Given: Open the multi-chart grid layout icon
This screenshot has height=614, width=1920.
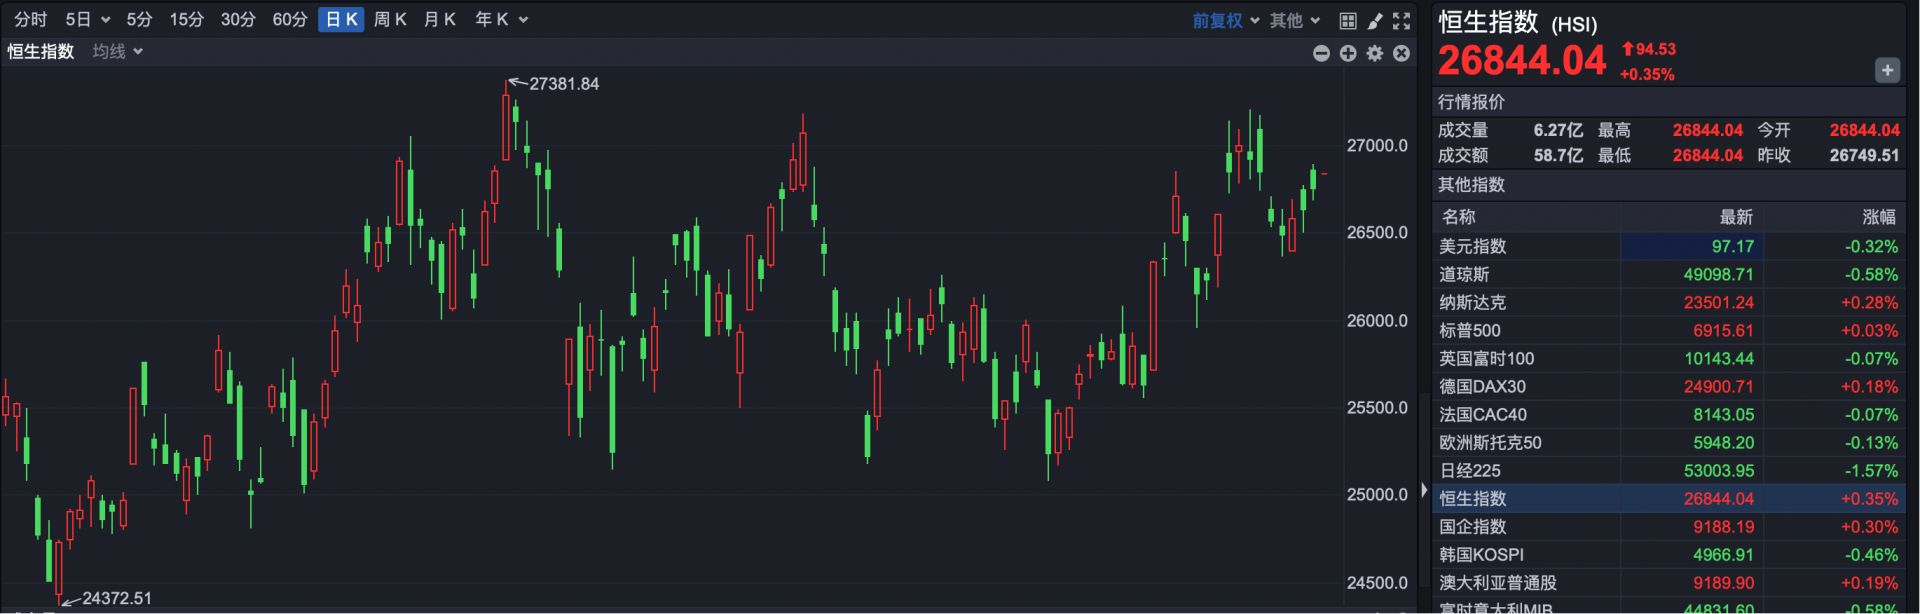Looking at the screenshot, I should (x=1348, y=20).
